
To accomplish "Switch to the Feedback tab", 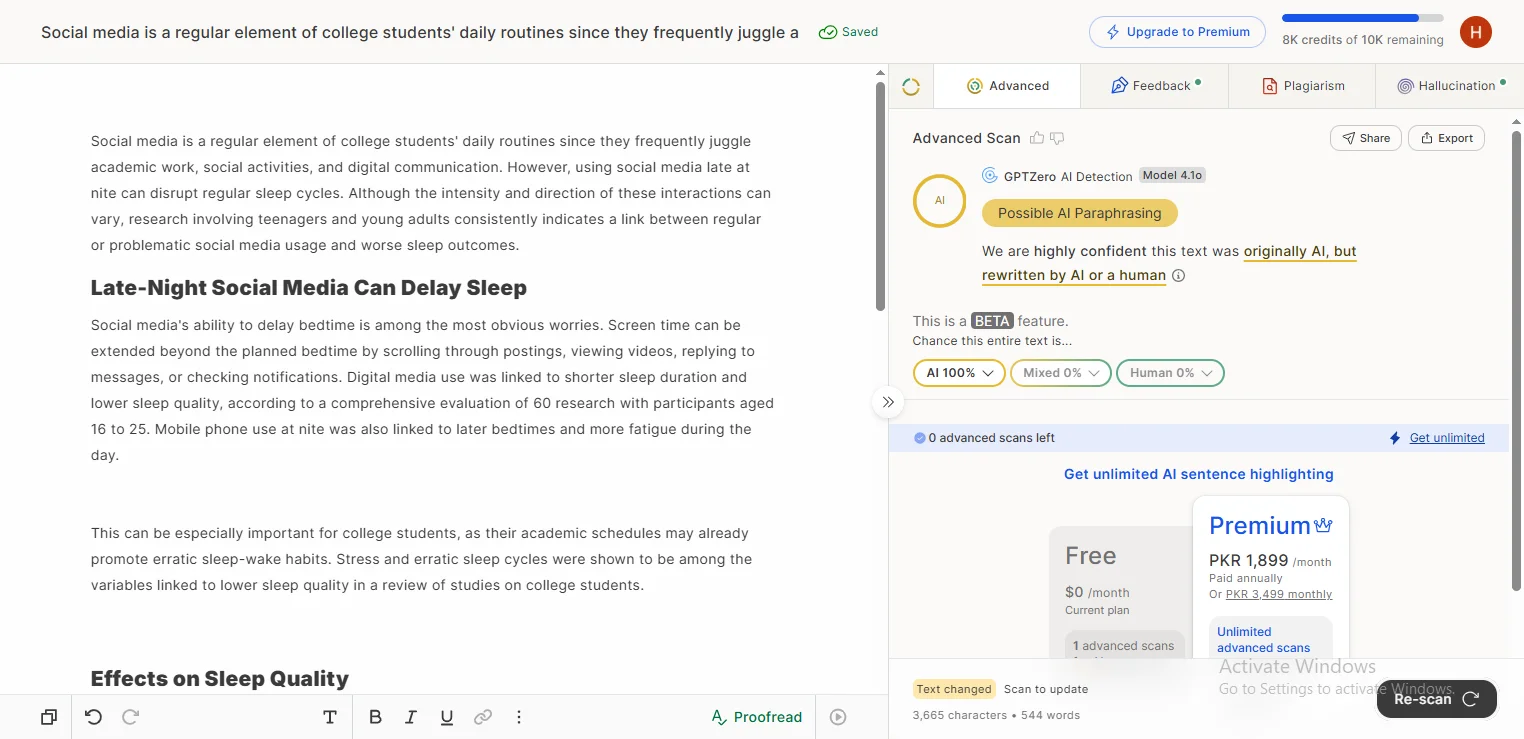I will coord(1155,86).
